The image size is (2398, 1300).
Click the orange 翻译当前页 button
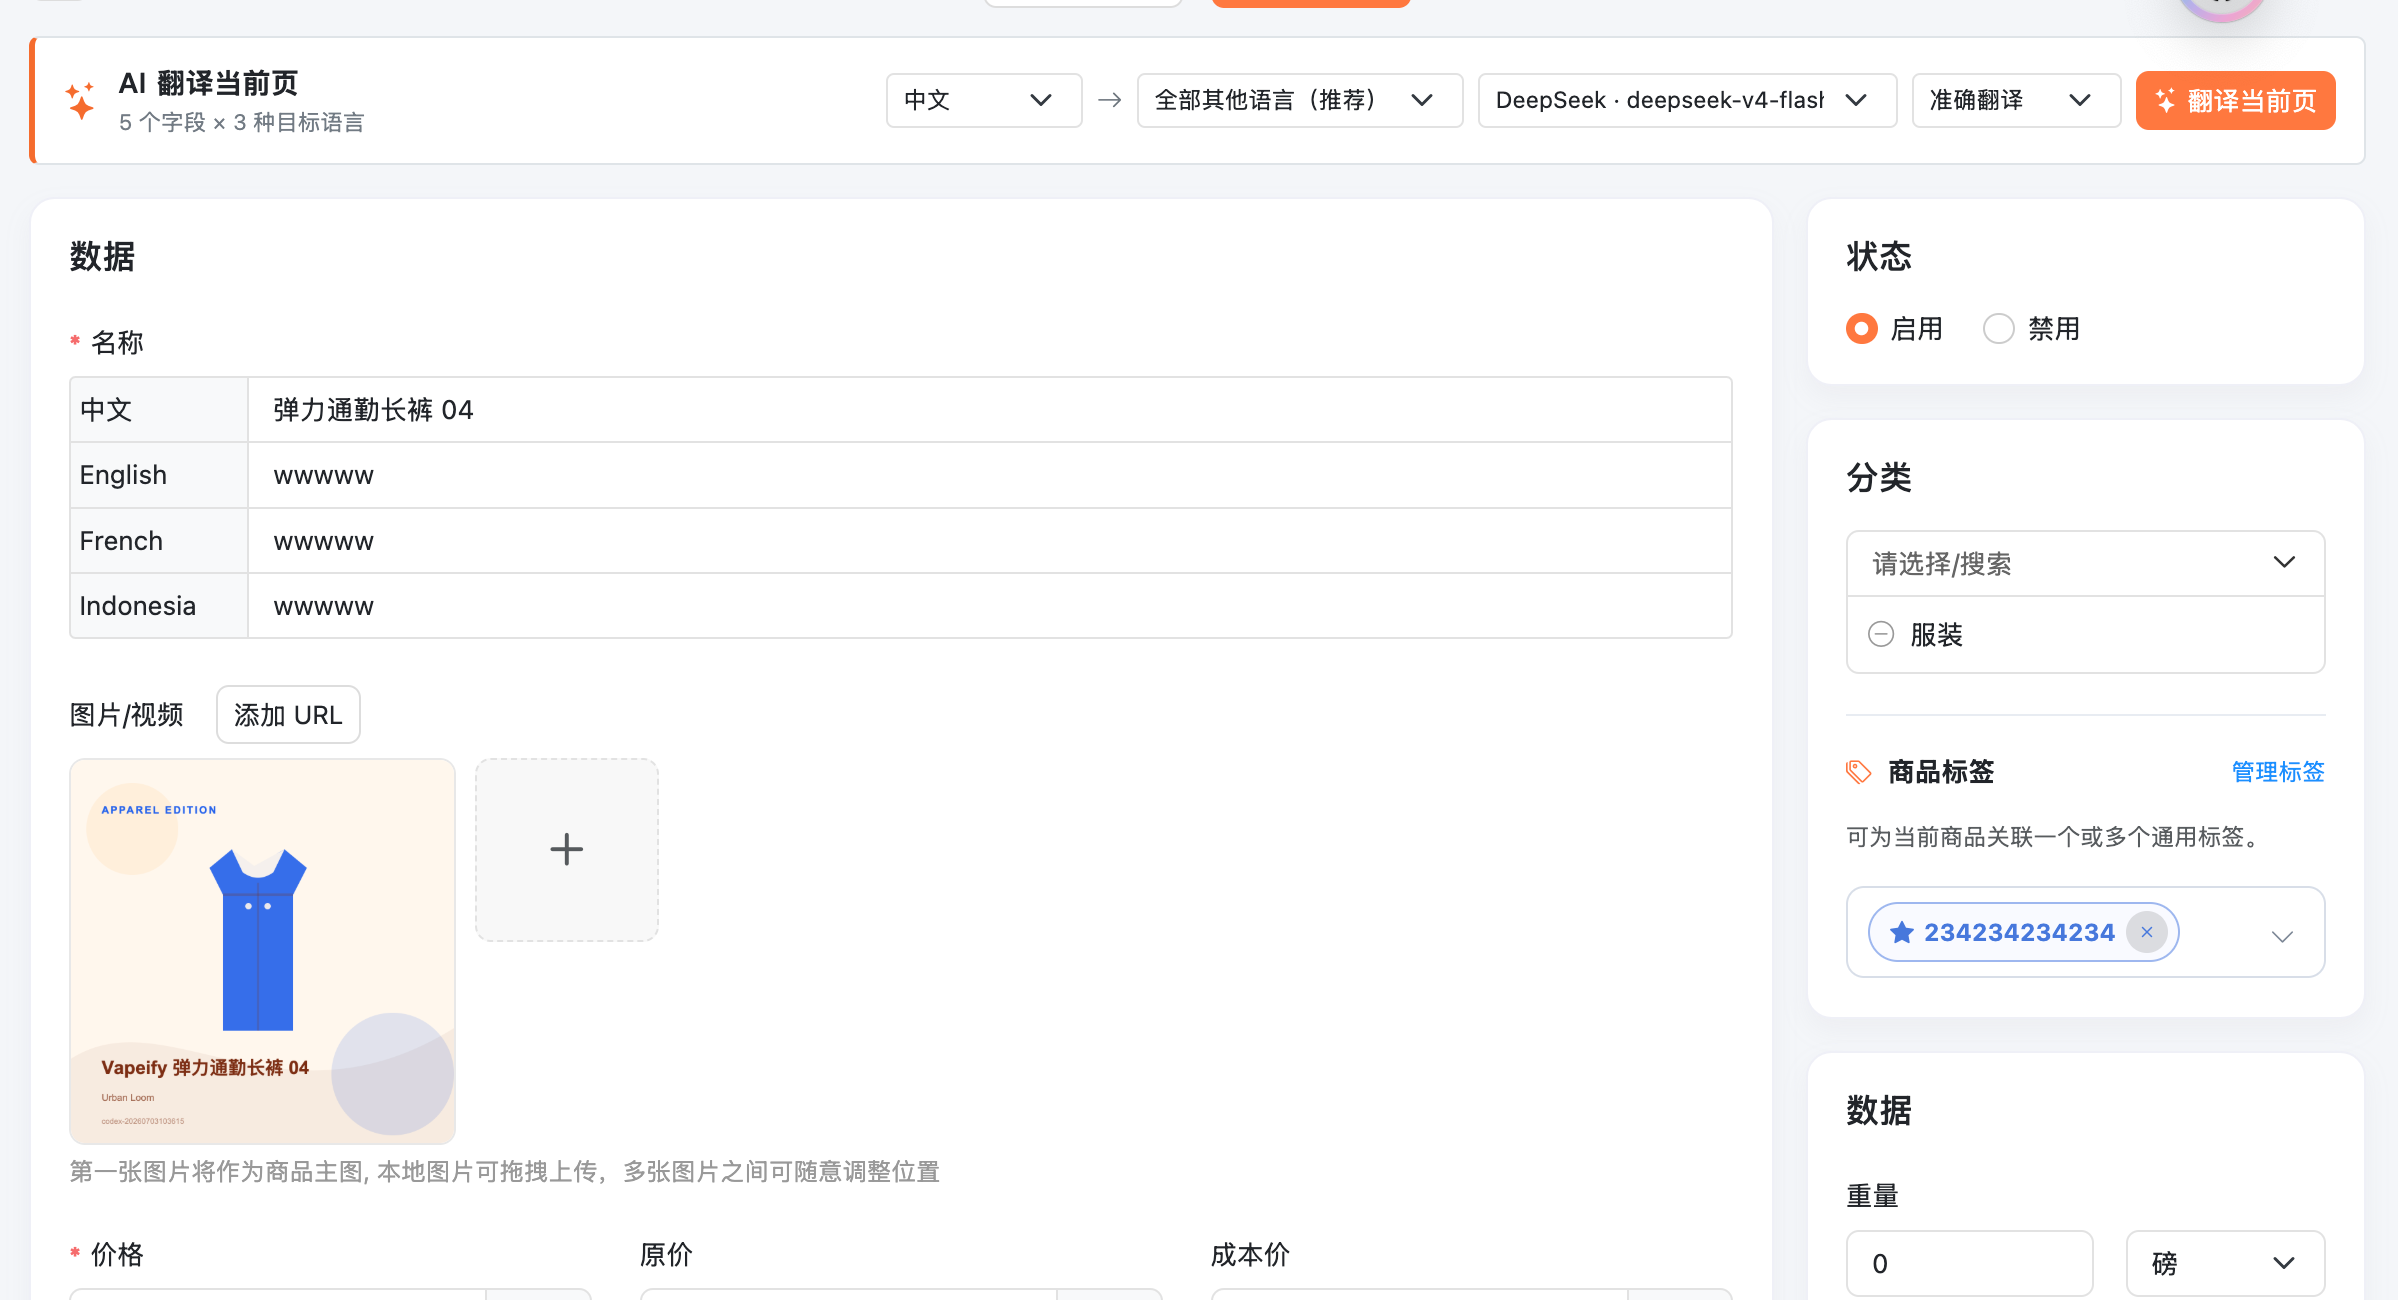pos(2236,100)
